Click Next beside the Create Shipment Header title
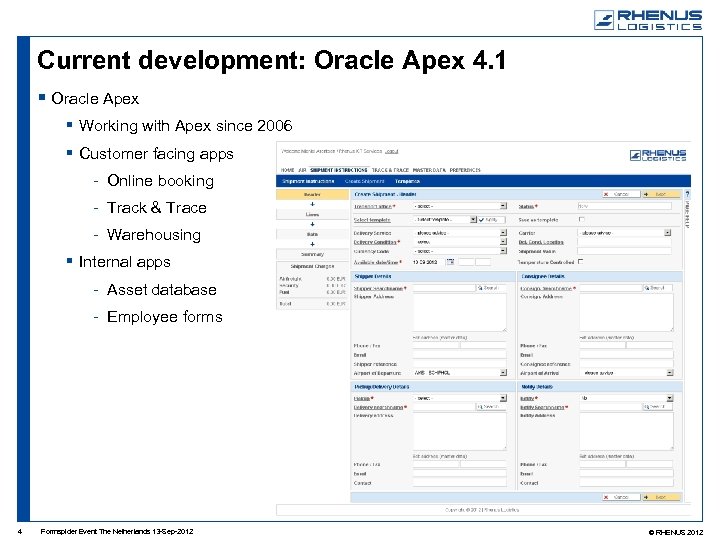 pyautogui.click(x=660, y=194)
